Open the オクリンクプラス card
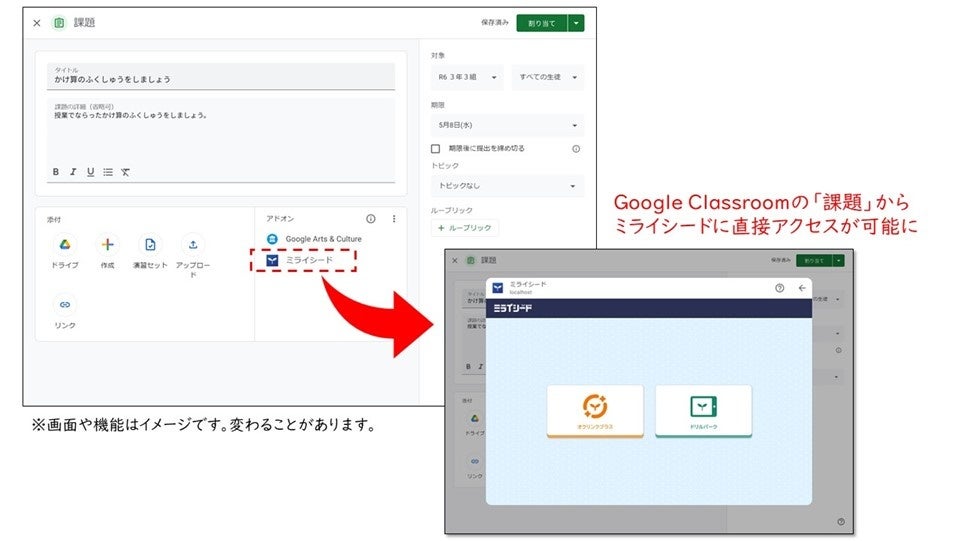Screen dimensions: 961x541 pyautogui.click(x=595, y=411)
